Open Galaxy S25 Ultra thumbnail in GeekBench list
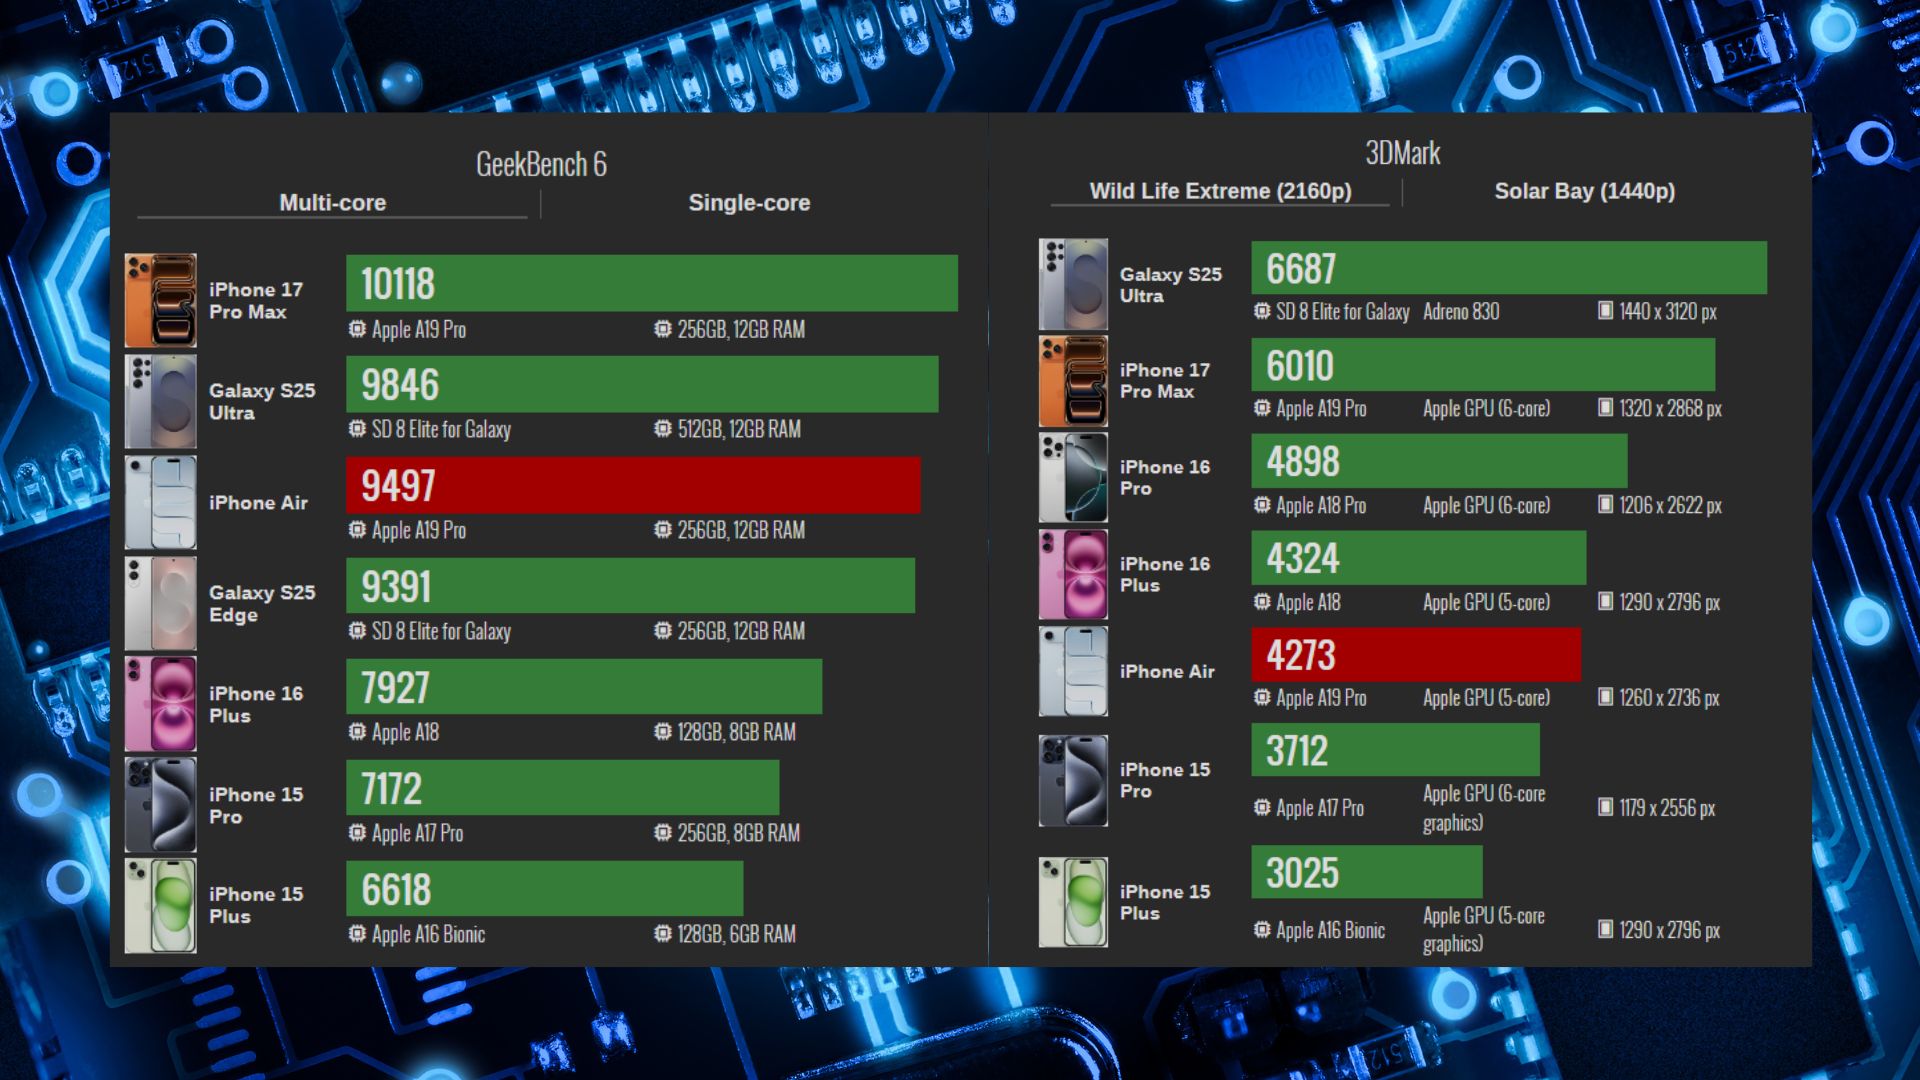The image size is (1920, 1080). 160,401
